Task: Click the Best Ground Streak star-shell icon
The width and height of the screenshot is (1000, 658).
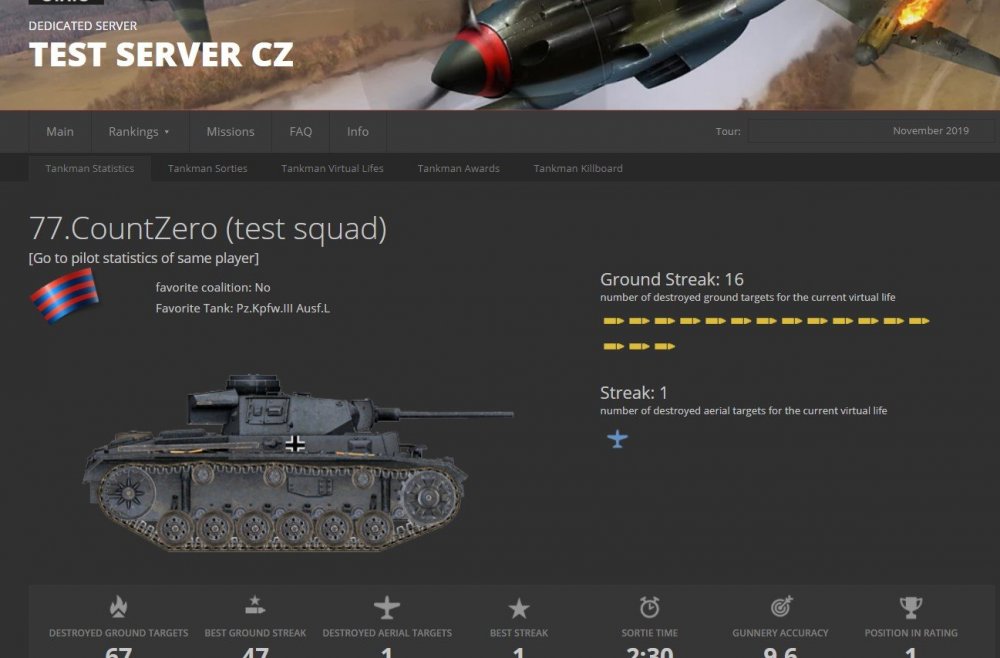Action: (x=255, y=606)
